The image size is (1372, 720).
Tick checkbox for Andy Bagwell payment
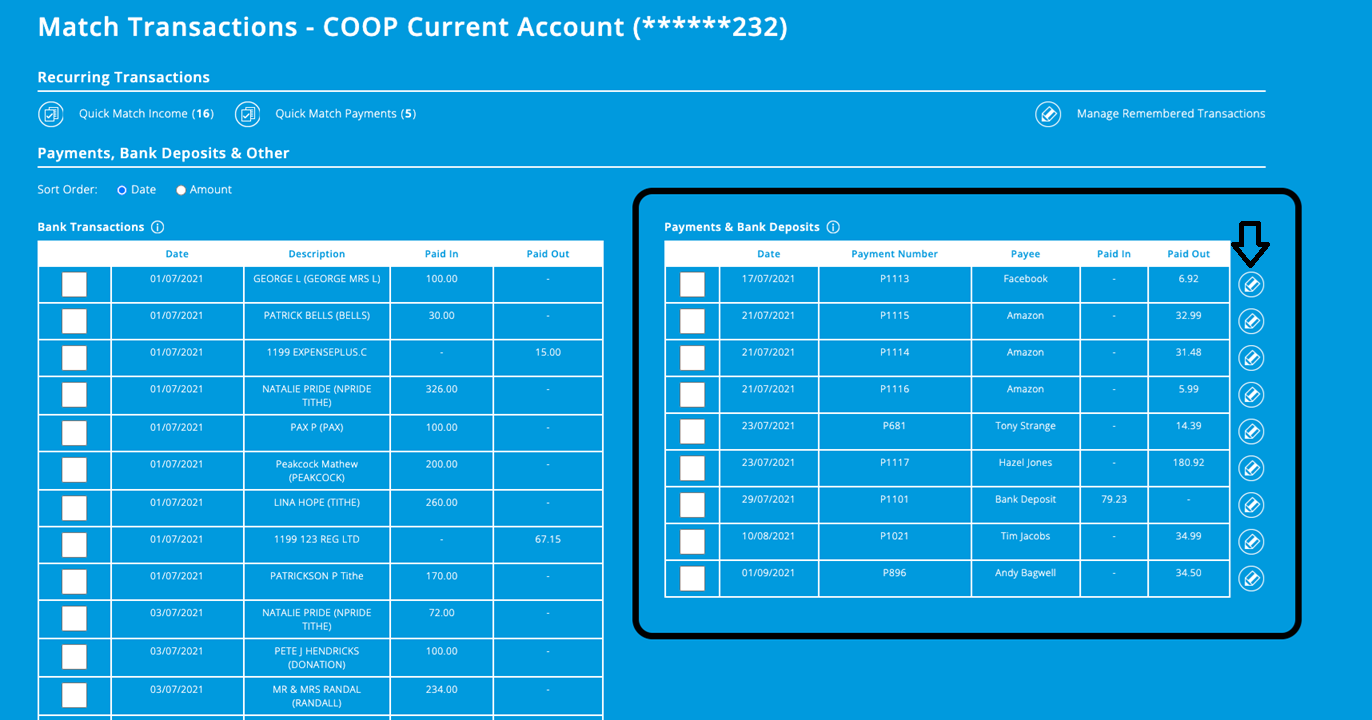pos(692,578)
